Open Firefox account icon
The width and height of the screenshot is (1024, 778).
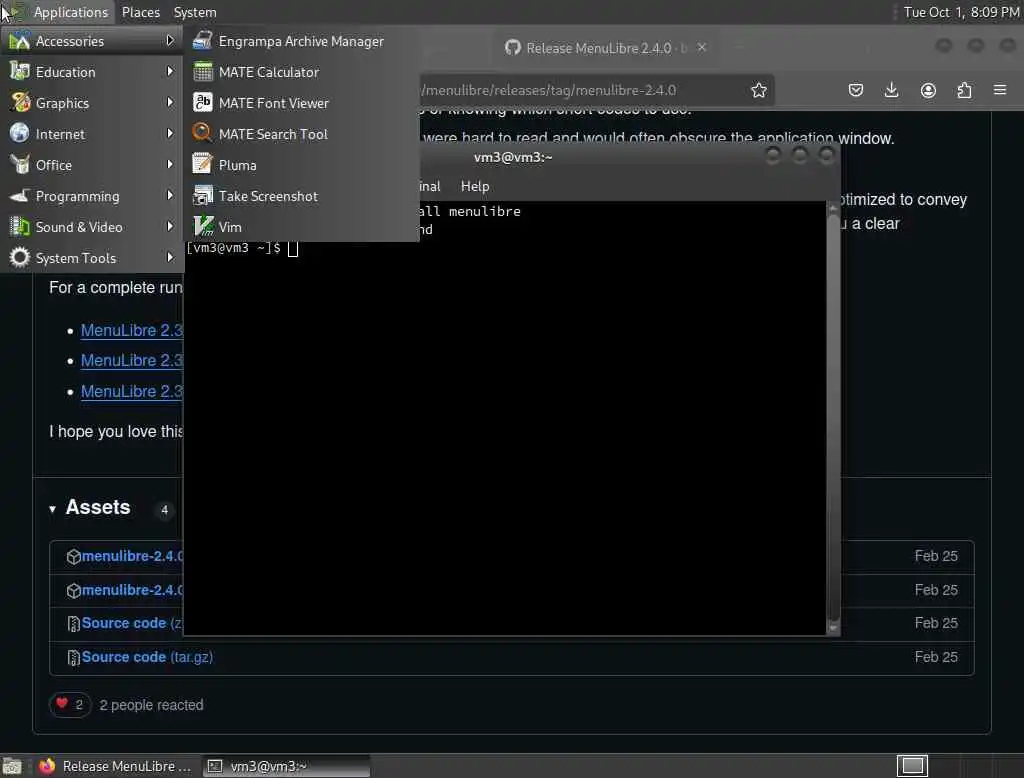tap(928, 90)
